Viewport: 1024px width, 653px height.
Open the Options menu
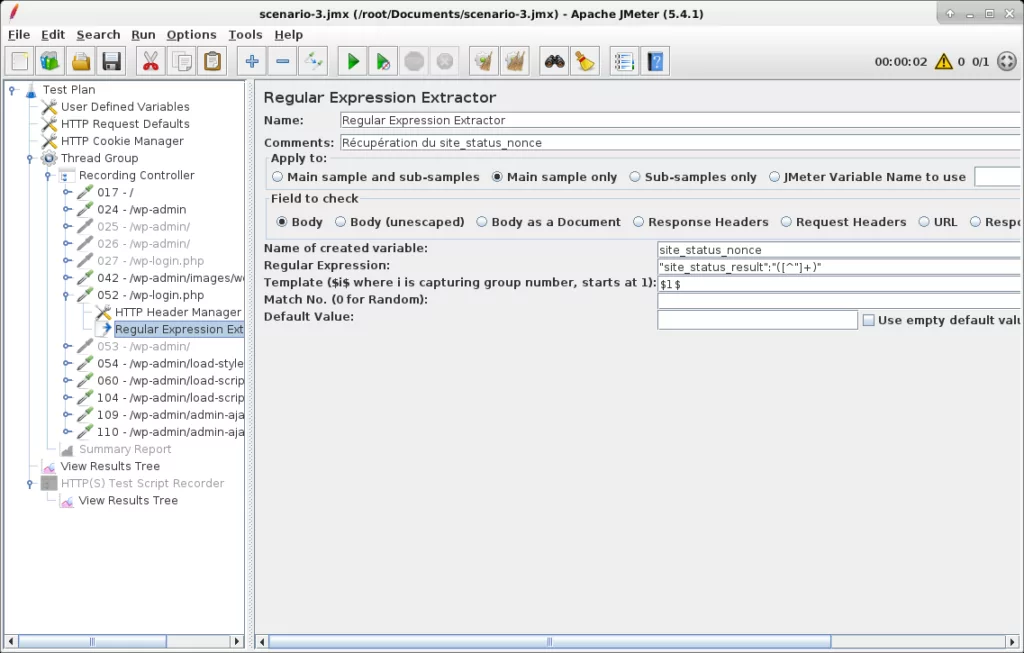pos(191,34)
